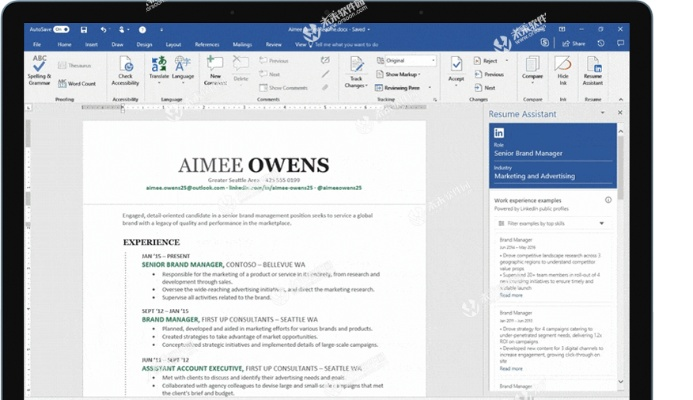The width and height of the screenshot is (693, 400).
Task: Launch Resume Assistant from ribbon
Action: click(x=593, y=69)
